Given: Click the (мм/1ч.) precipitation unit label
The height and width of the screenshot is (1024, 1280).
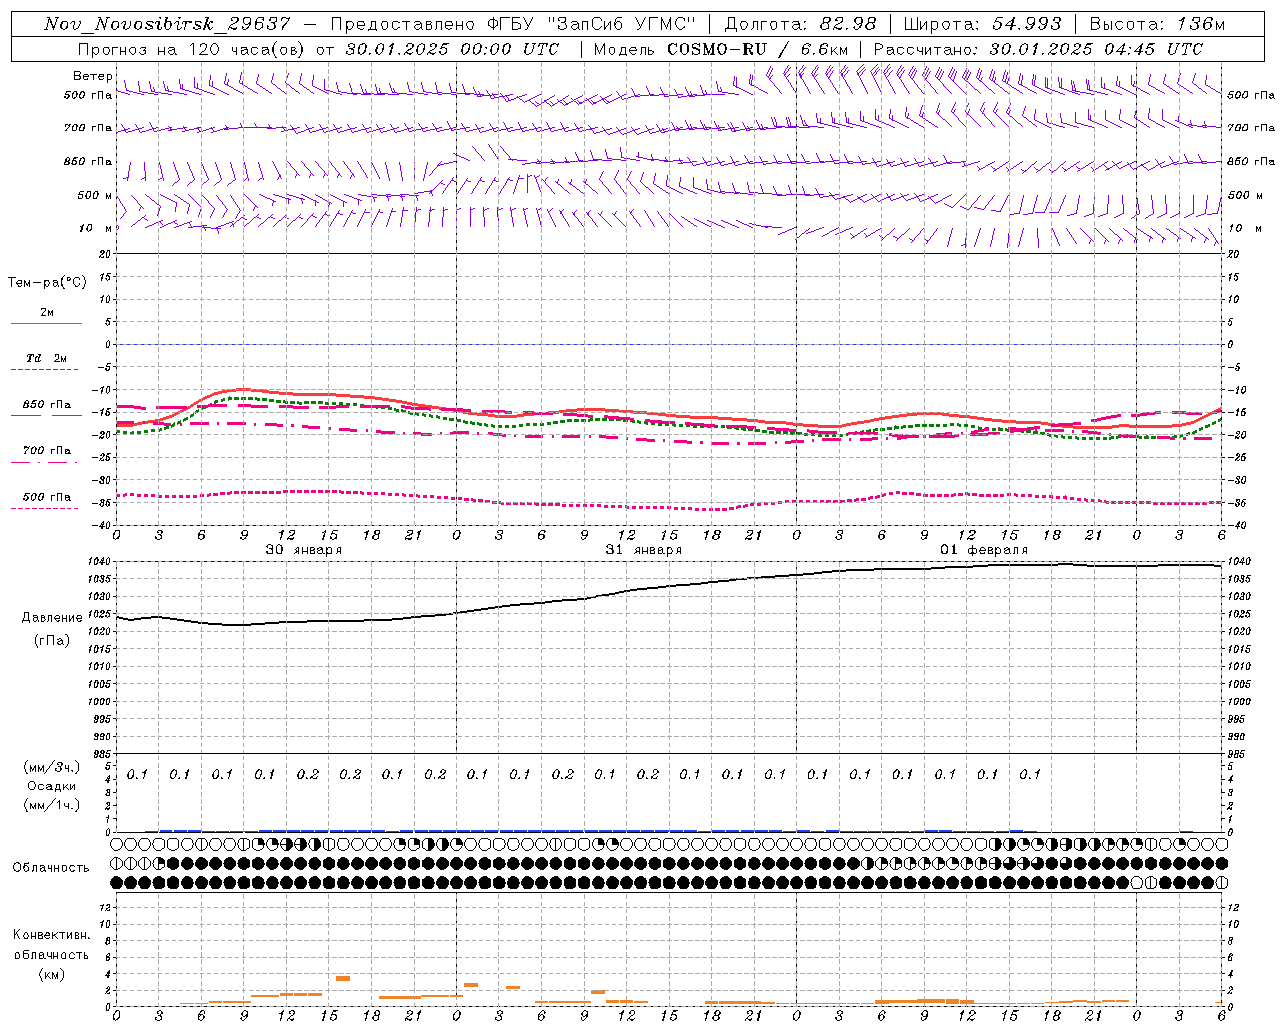Looking at the screenshot, I should (x=53, y=805).
